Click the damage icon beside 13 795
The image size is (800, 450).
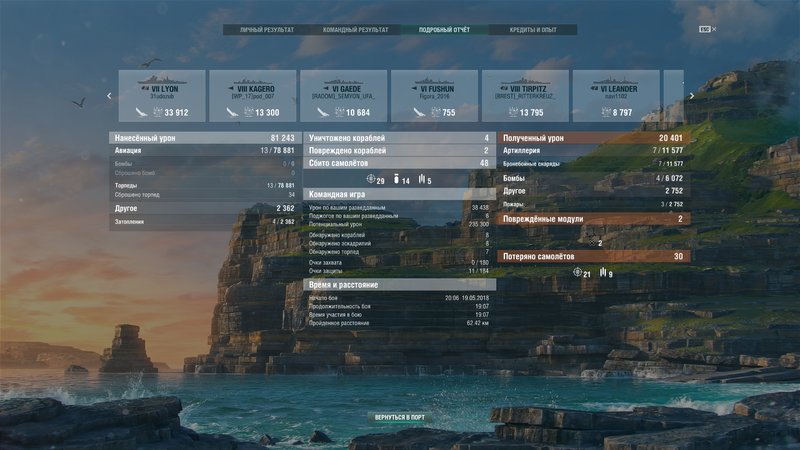click(x=513, y=112)
